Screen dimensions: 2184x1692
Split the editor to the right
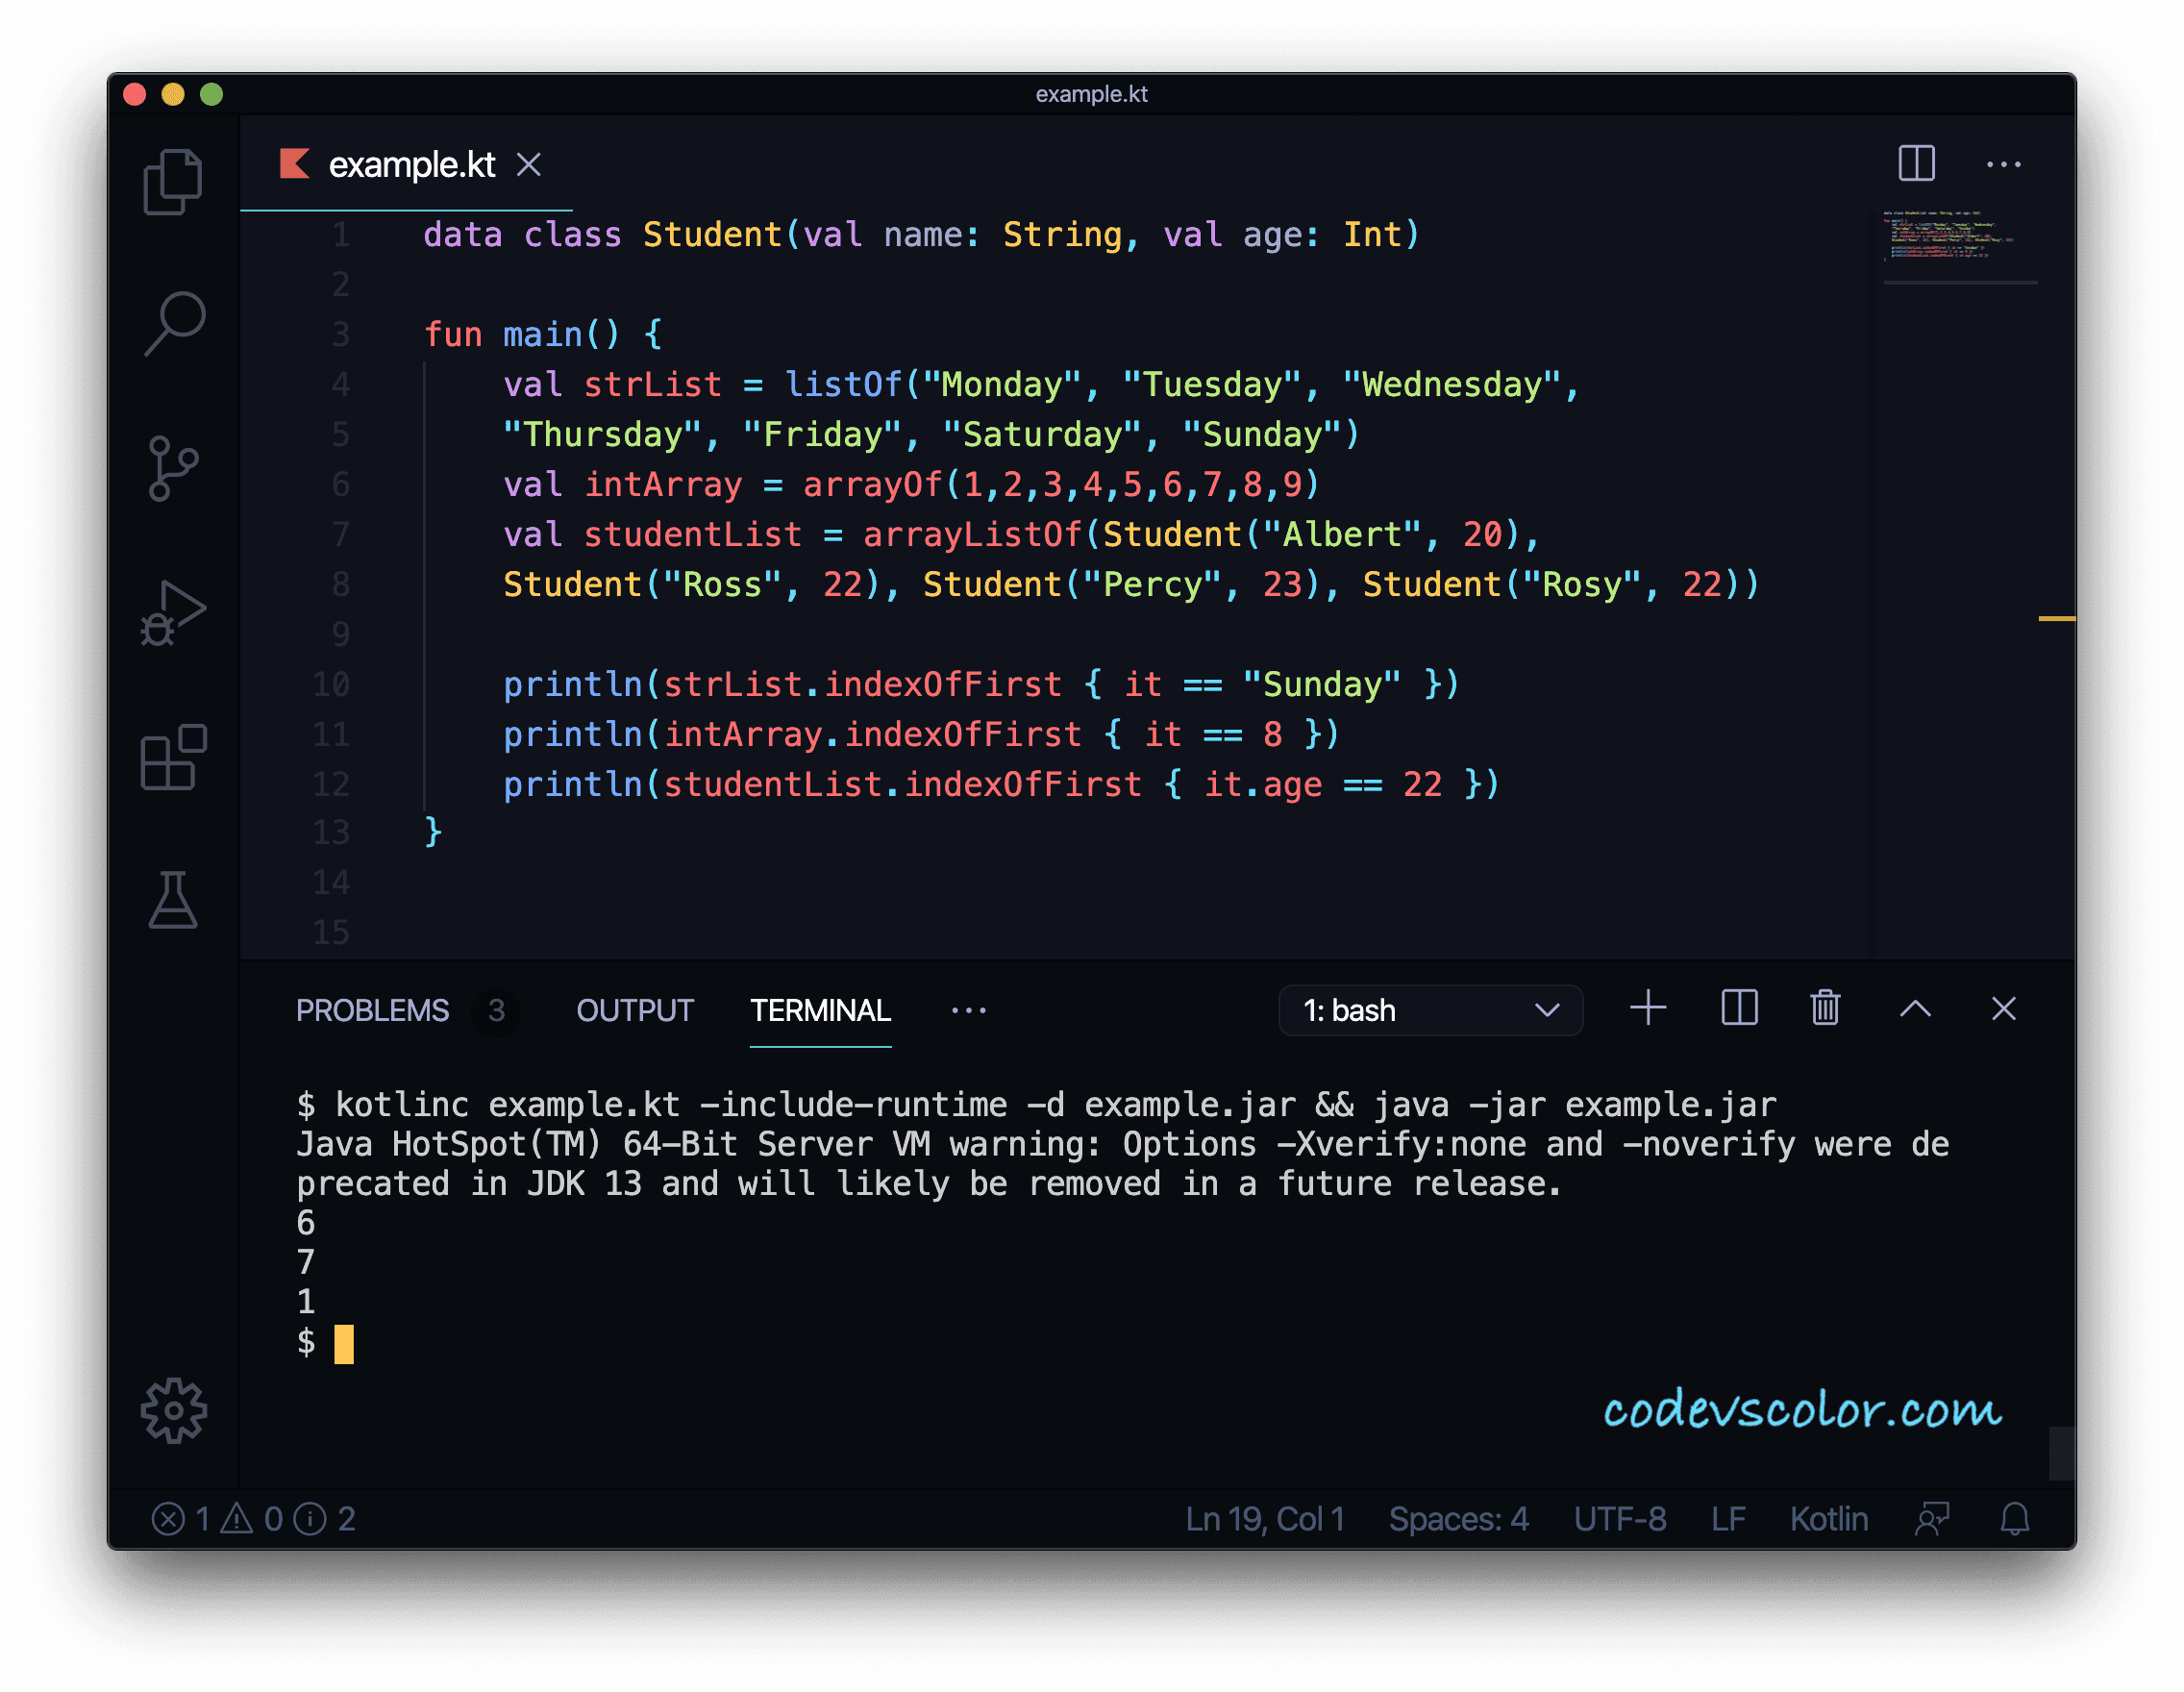pyautogui.click(x=1916, y=164)
